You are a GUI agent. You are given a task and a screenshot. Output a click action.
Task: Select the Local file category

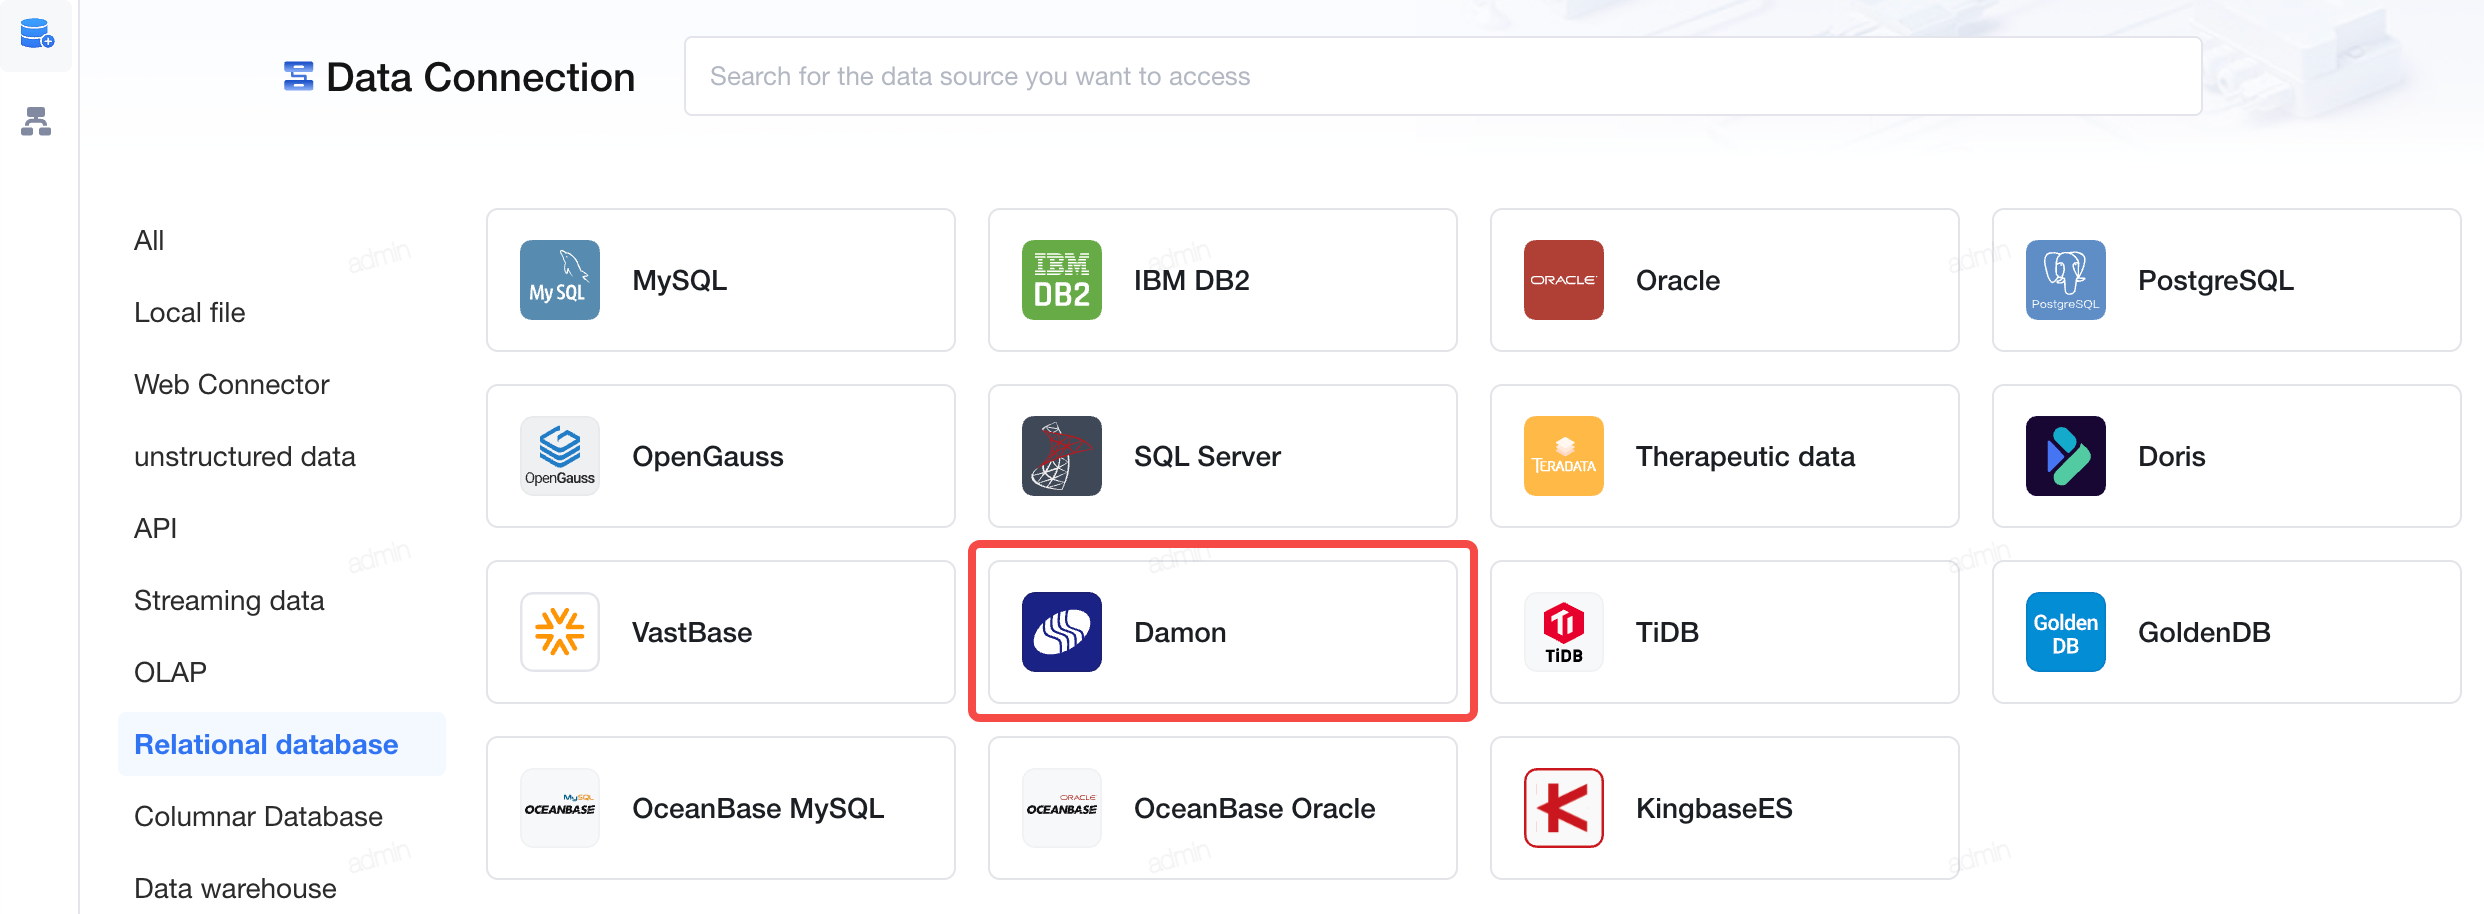190,312
